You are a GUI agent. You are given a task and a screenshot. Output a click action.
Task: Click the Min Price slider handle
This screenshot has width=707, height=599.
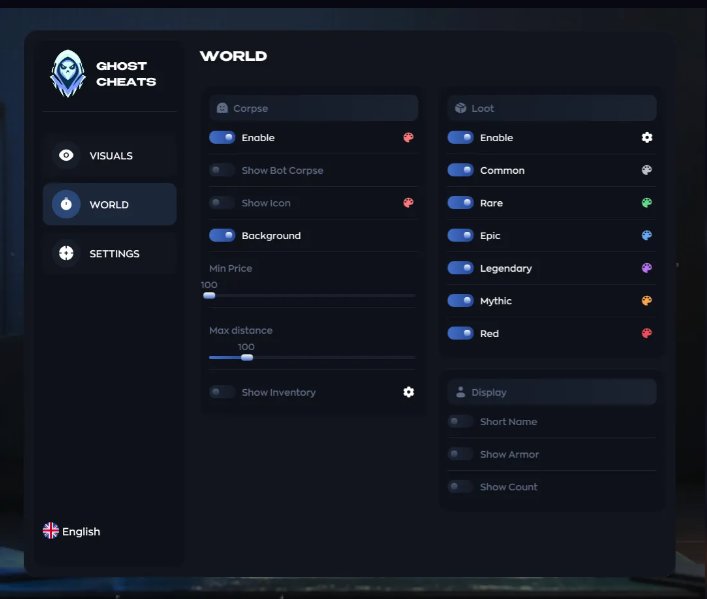click(x=209, y=296)
